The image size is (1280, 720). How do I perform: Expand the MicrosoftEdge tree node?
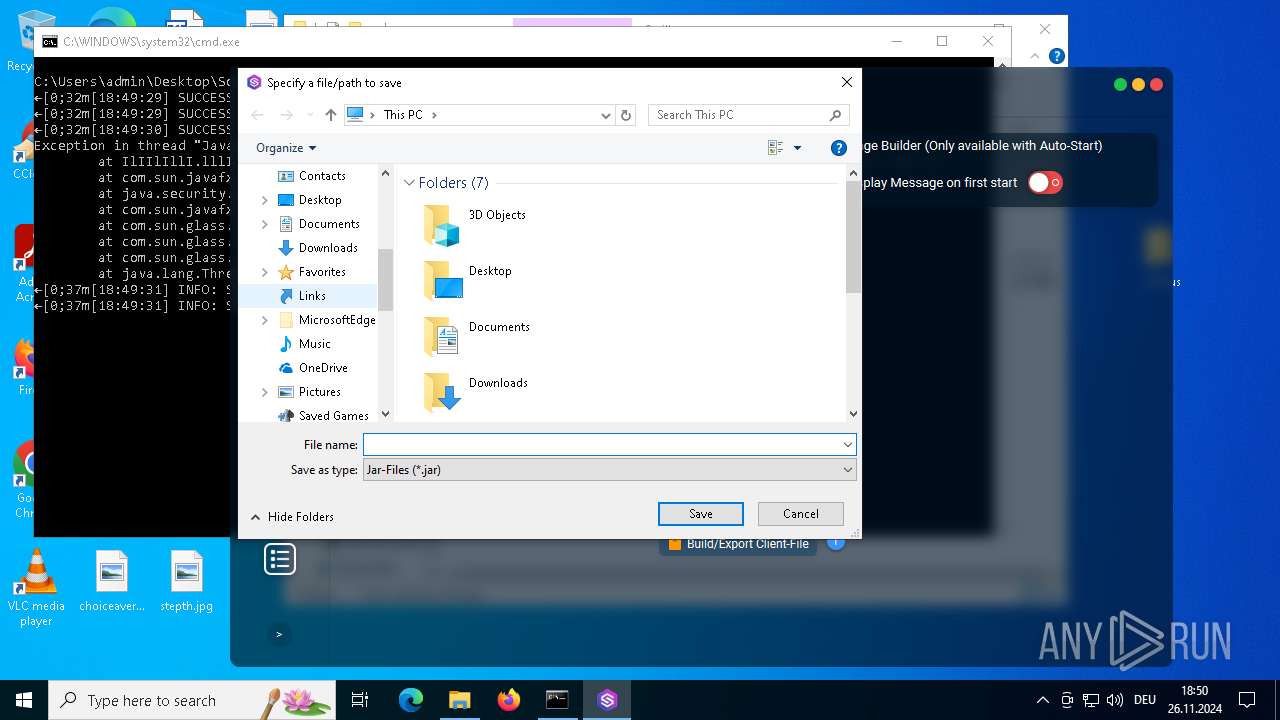[x=264, y=320]
